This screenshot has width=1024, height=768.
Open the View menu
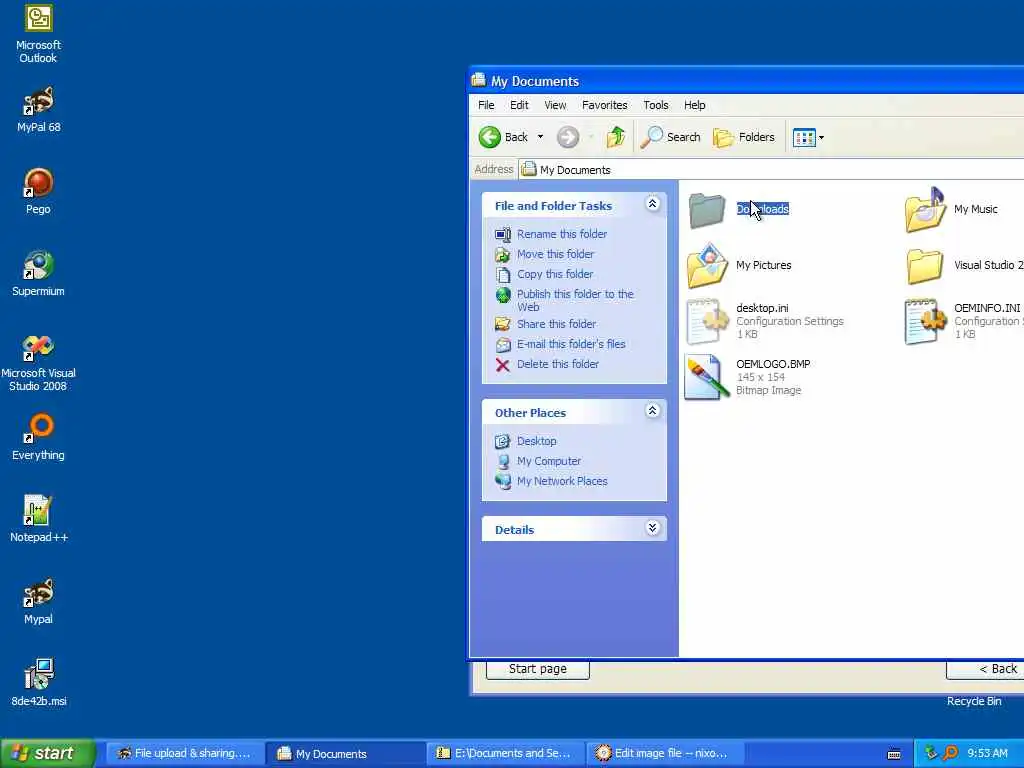coord(556,105)
